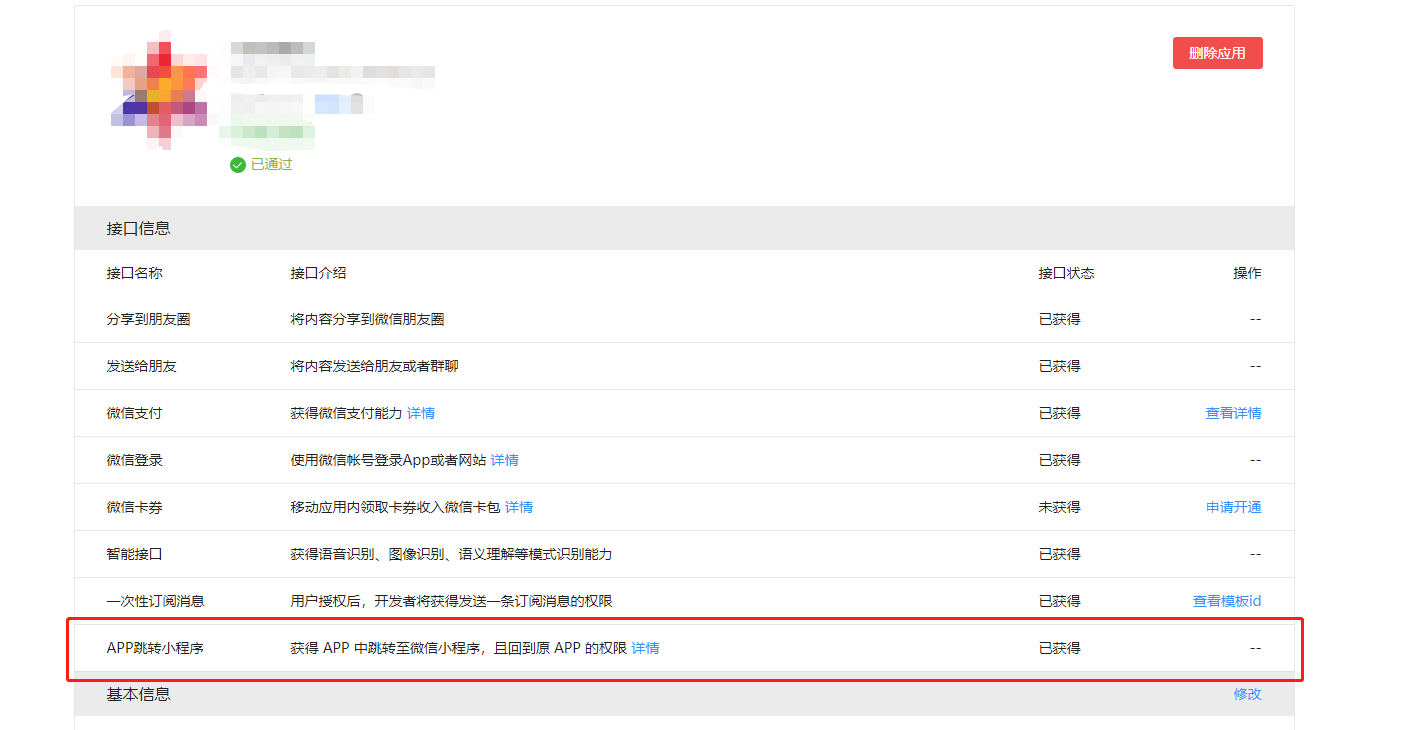Click 将内容分享到微信朋友圈 description
Viewport: 1415px width, 730px height.
click(x=368, y=319)
